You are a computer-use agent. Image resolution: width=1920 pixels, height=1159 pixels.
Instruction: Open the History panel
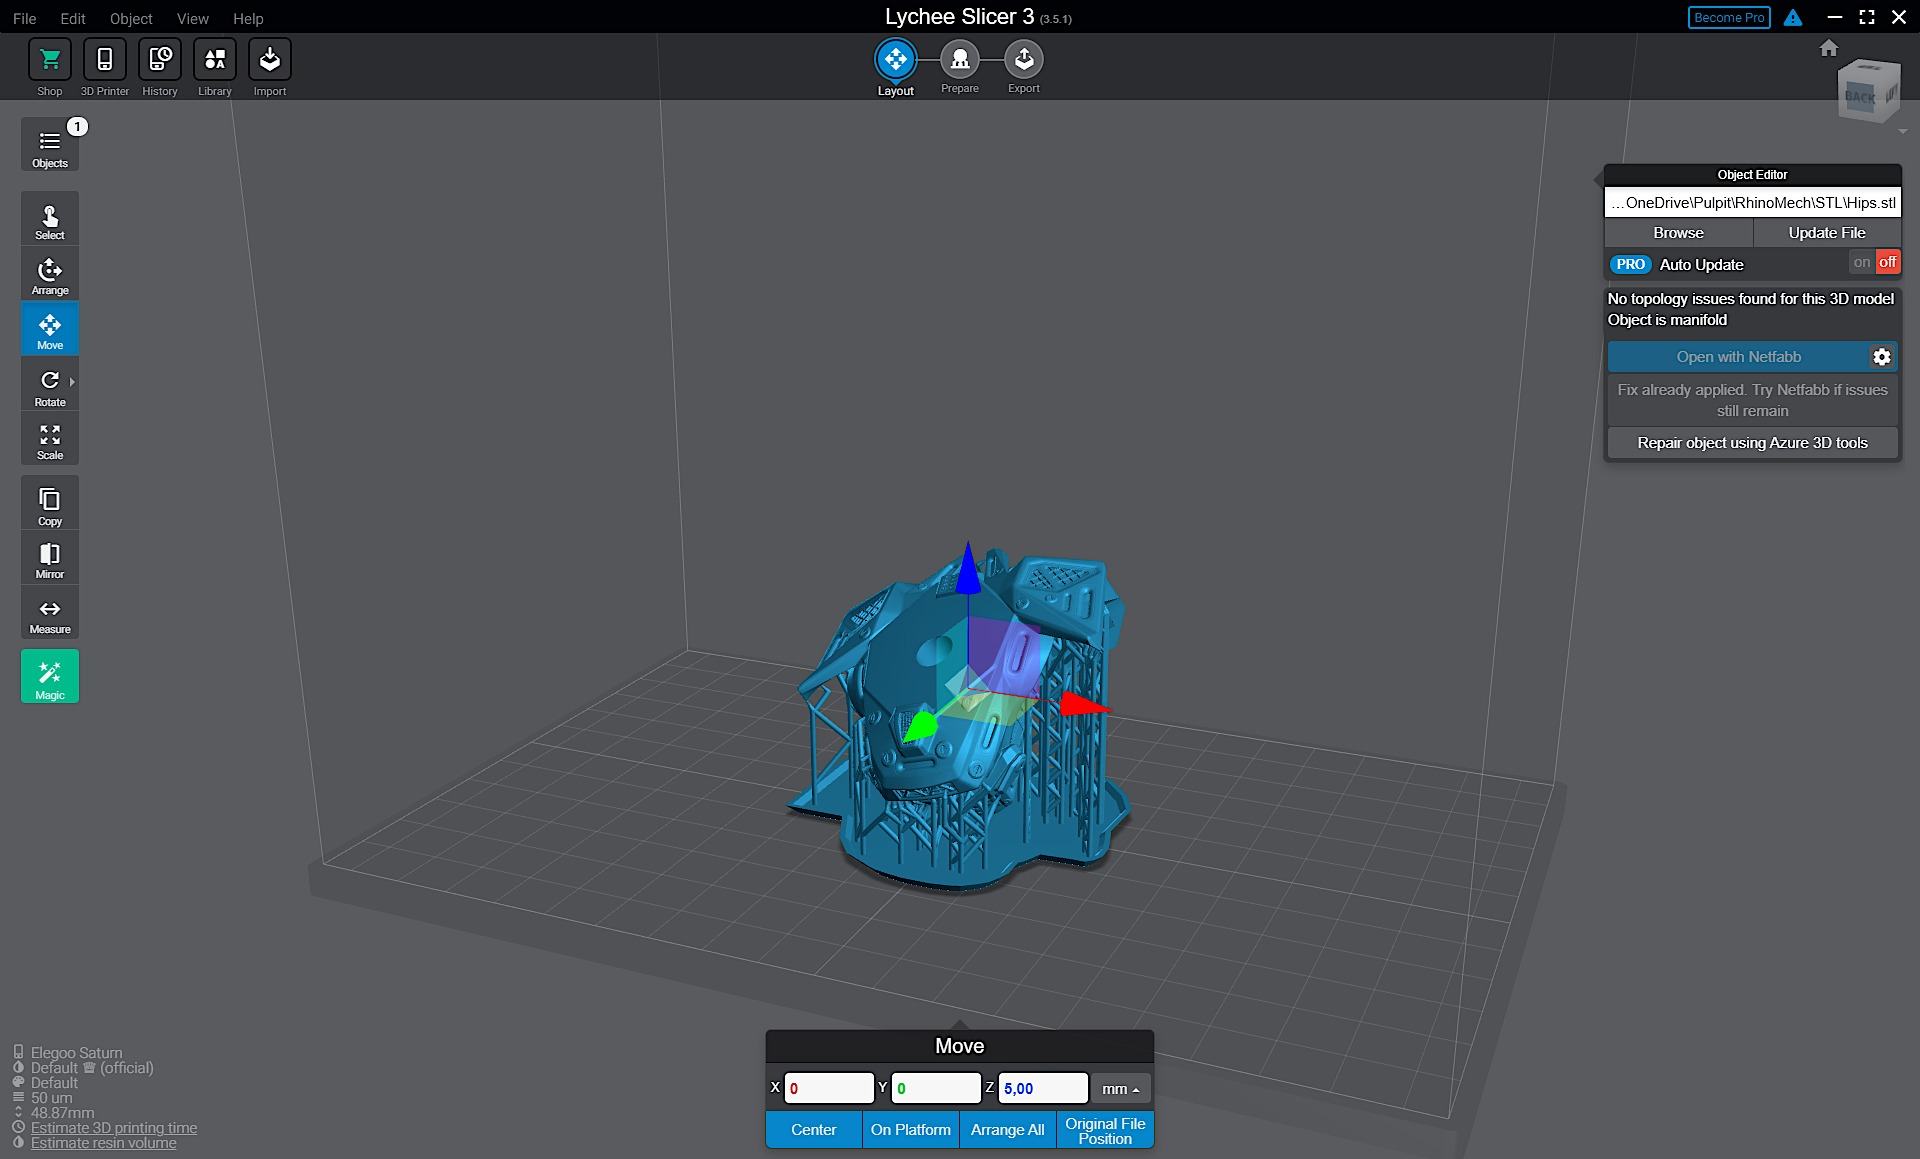point(160,60)
